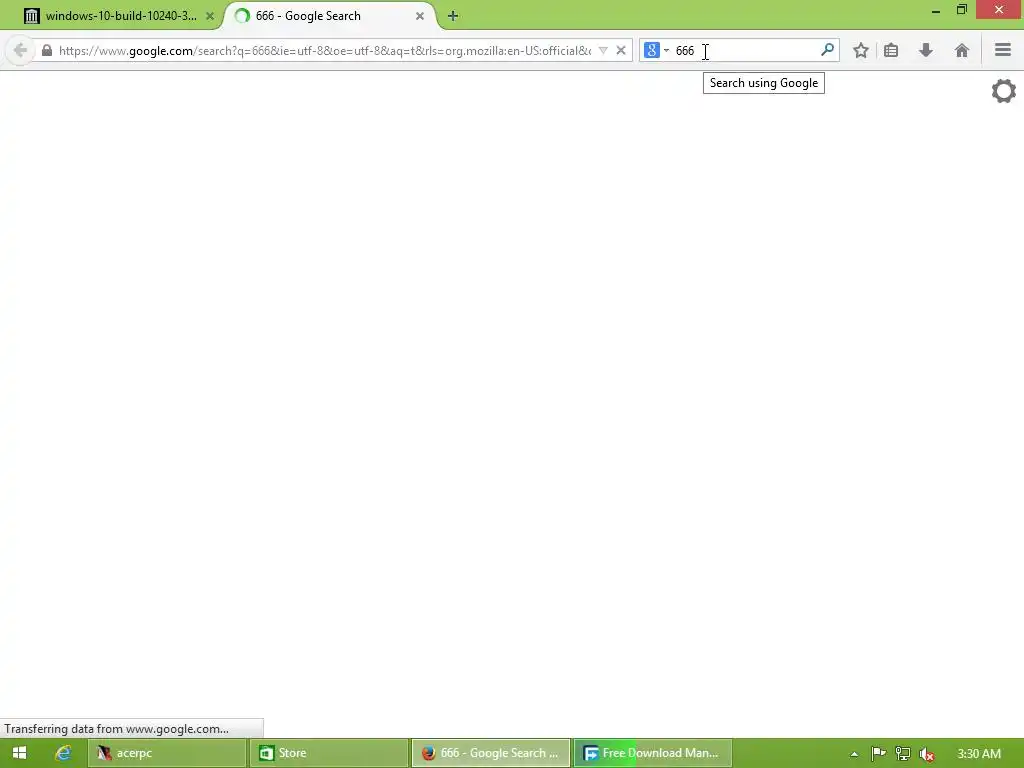Close the windows-10-build-10240 tab

click(210, 16)
